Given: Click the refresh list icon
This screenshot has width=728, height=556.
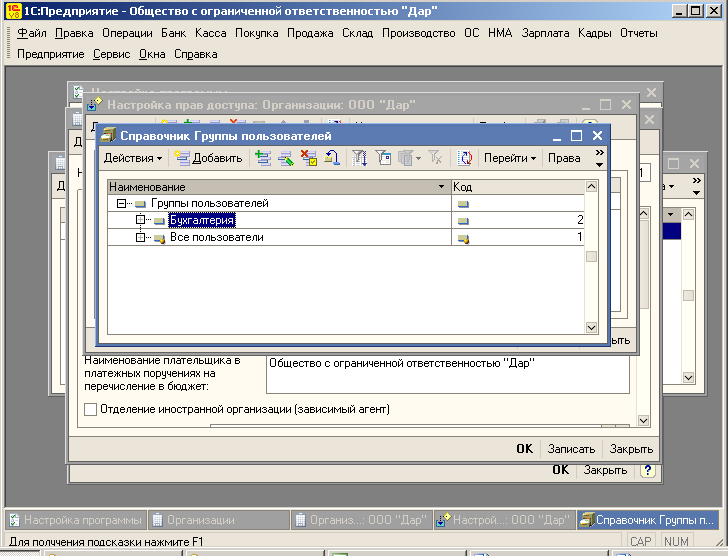Looking at the screenshot, I should (464, 158).
